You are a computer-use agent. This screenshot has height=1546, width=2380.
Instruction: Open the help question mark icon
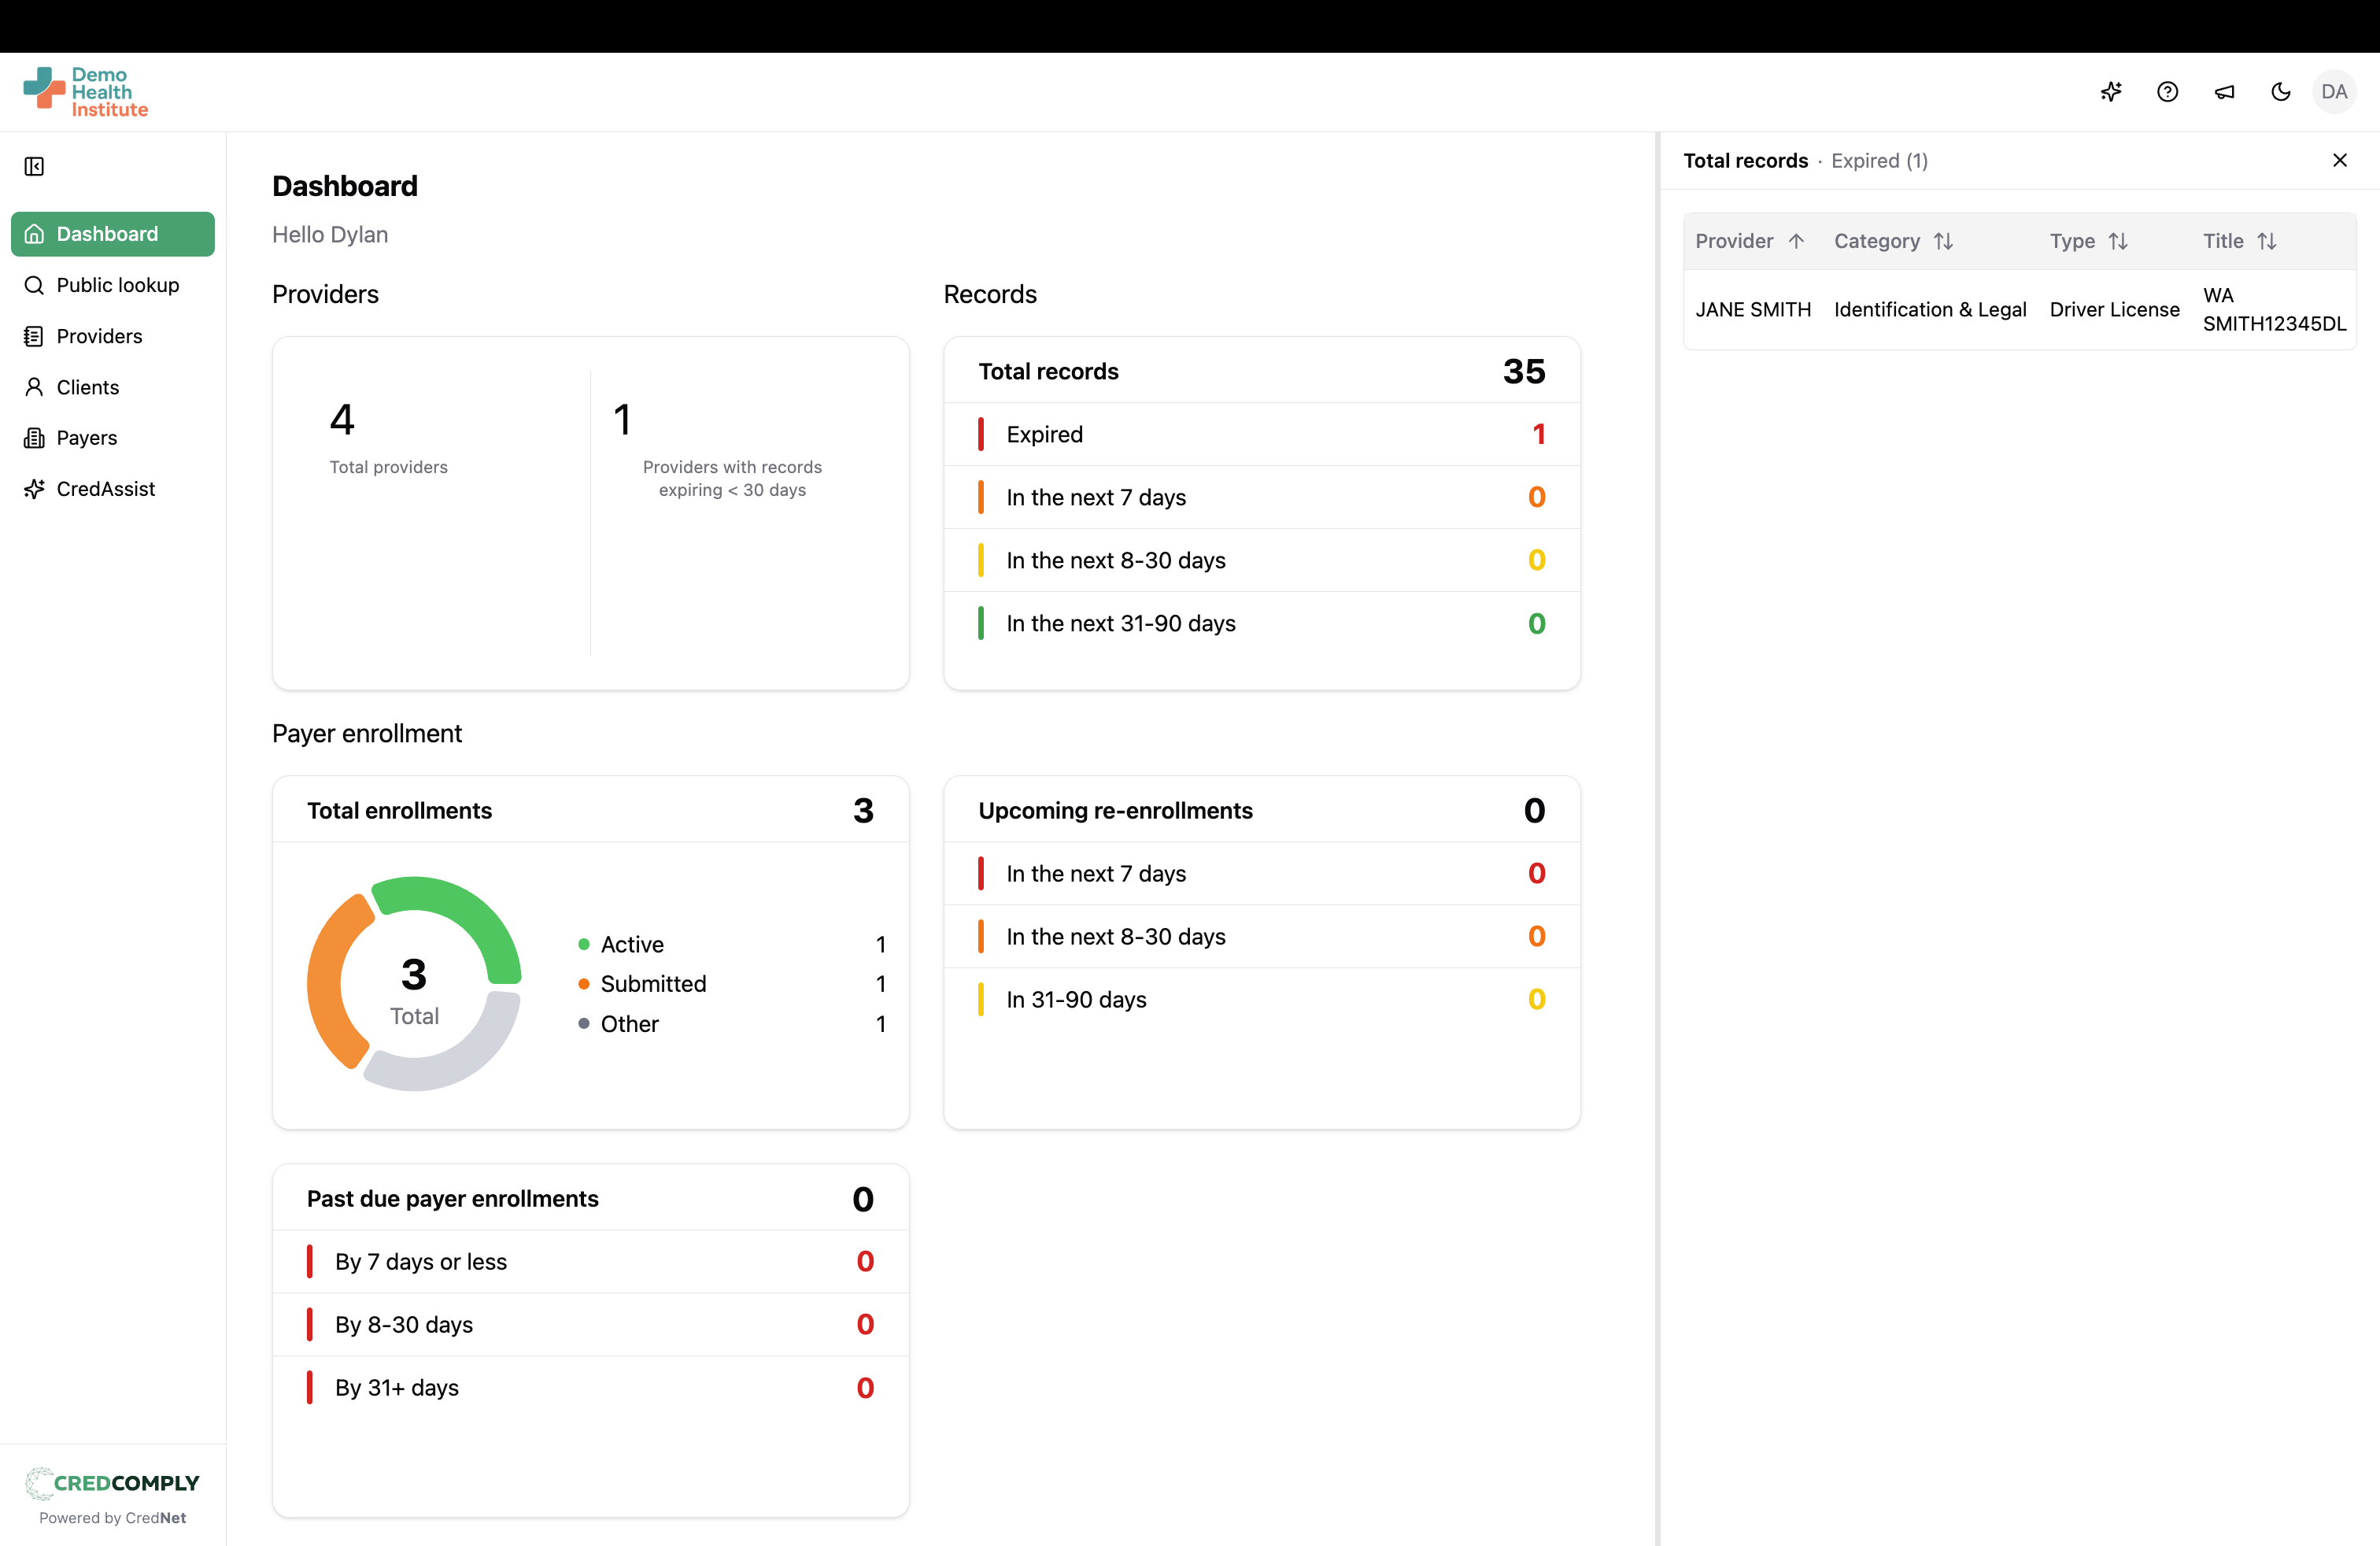2167,92
